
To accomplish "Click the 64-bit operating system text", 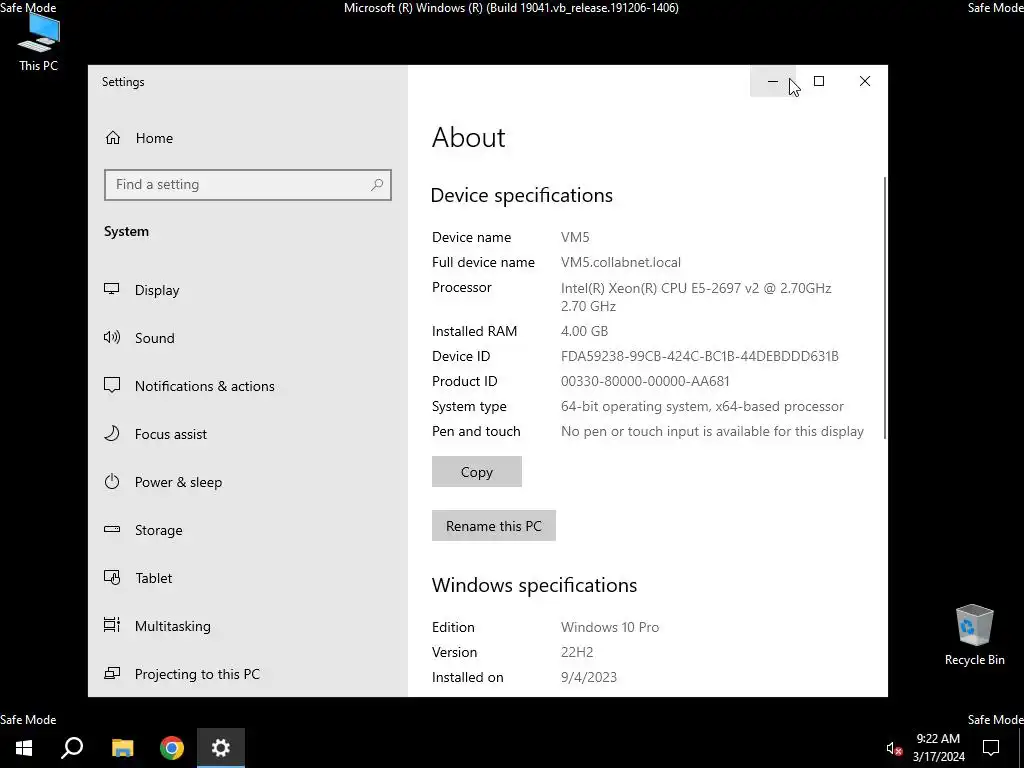I will 702,406.
